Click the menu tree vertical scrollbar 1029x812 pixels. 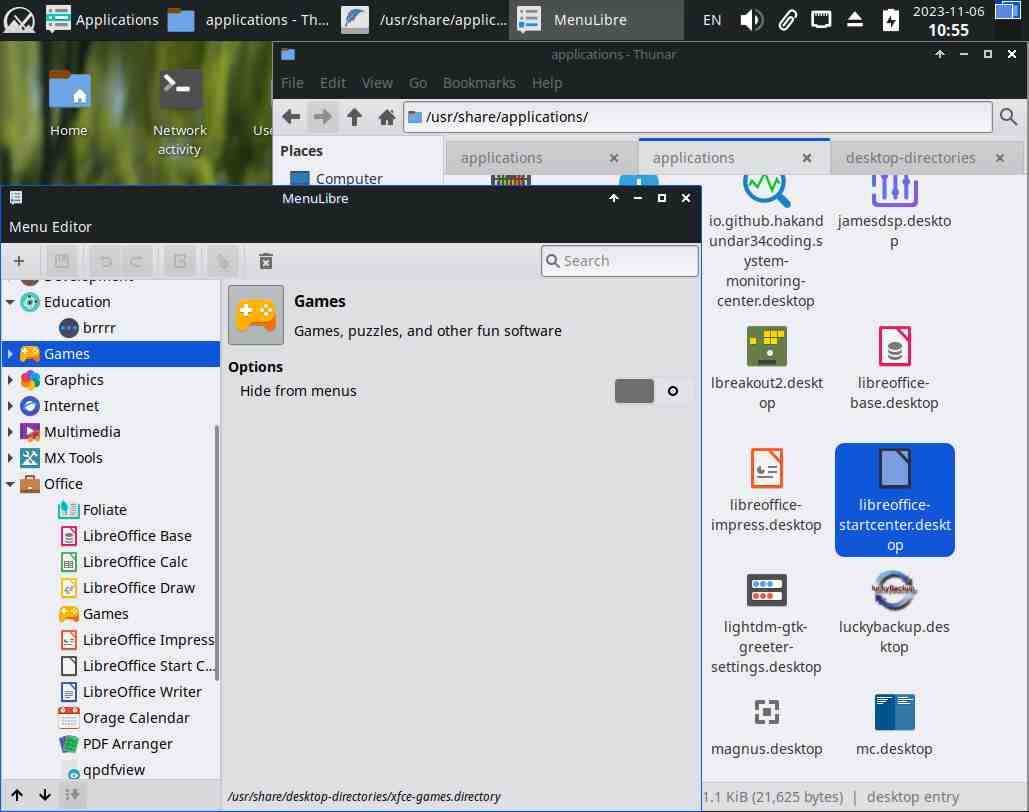[x=217, y=555]
